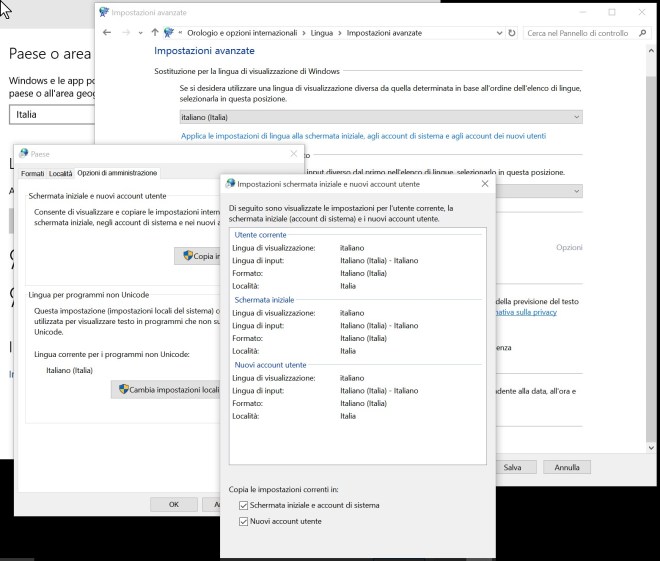Image resolution: width=660 pixels, height=561 pixels.
Task: Click the Opzioni link in advanced settings
Action: click(569, 247)
